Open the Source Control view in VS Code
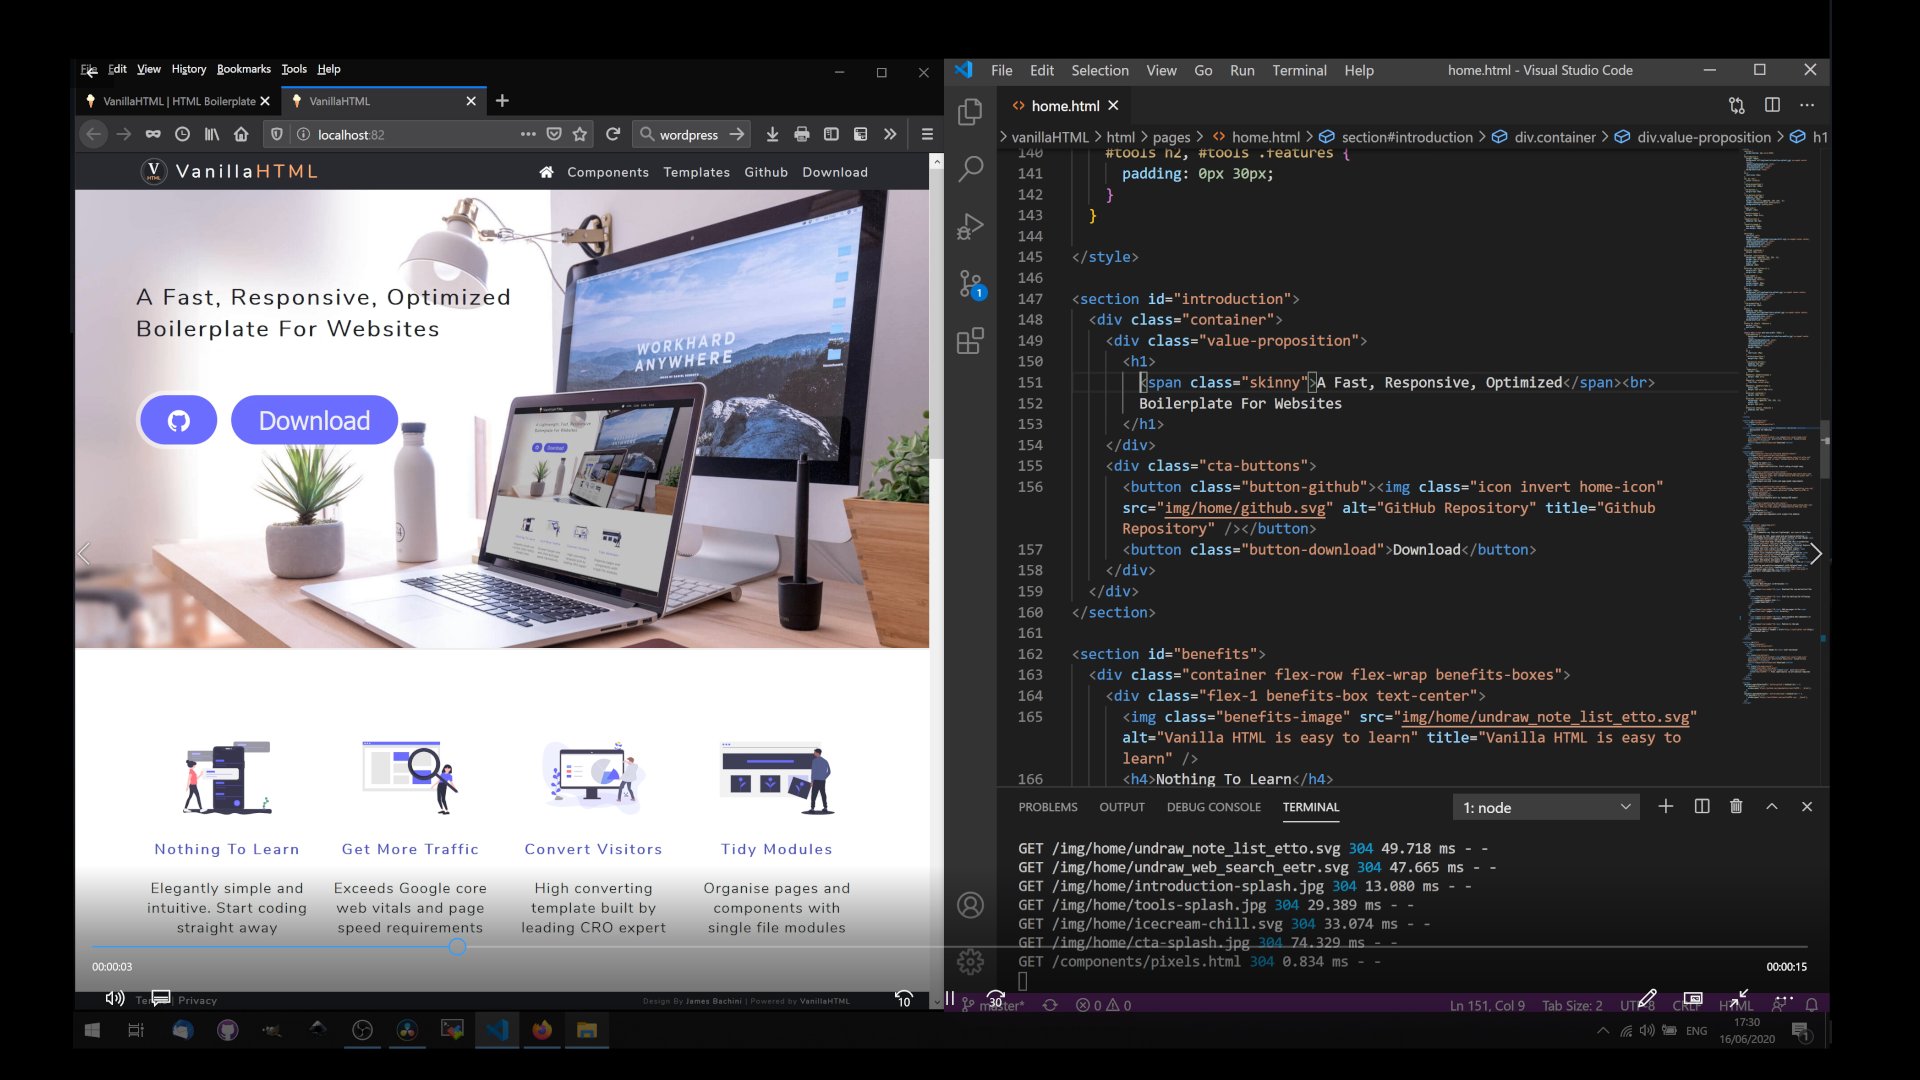The image size is (1920, 1080). pyautogui.click(x=969, y=283)
